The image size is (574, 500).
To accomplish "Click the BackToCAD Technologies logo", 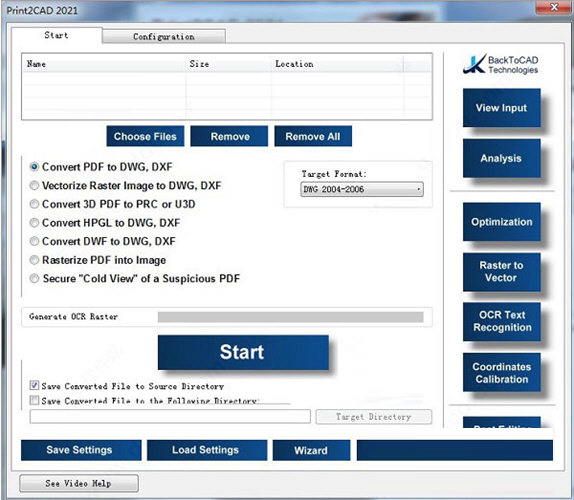I will click(x=500, y=64).
